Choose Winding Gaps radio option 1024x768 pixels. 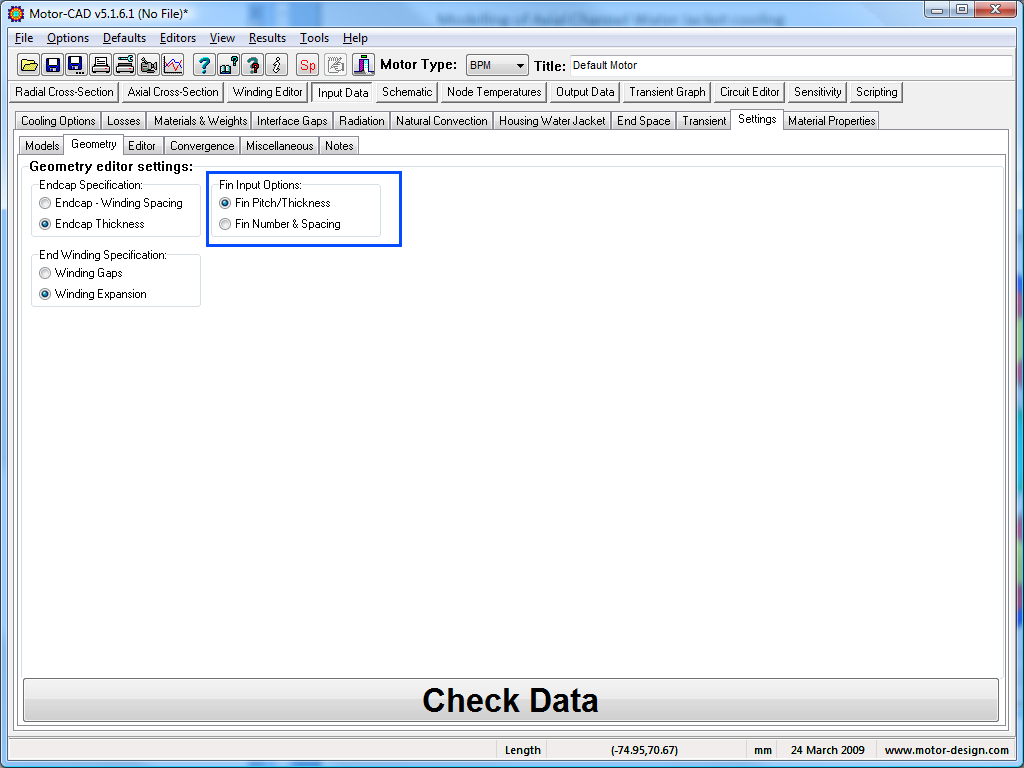point(46,273)
